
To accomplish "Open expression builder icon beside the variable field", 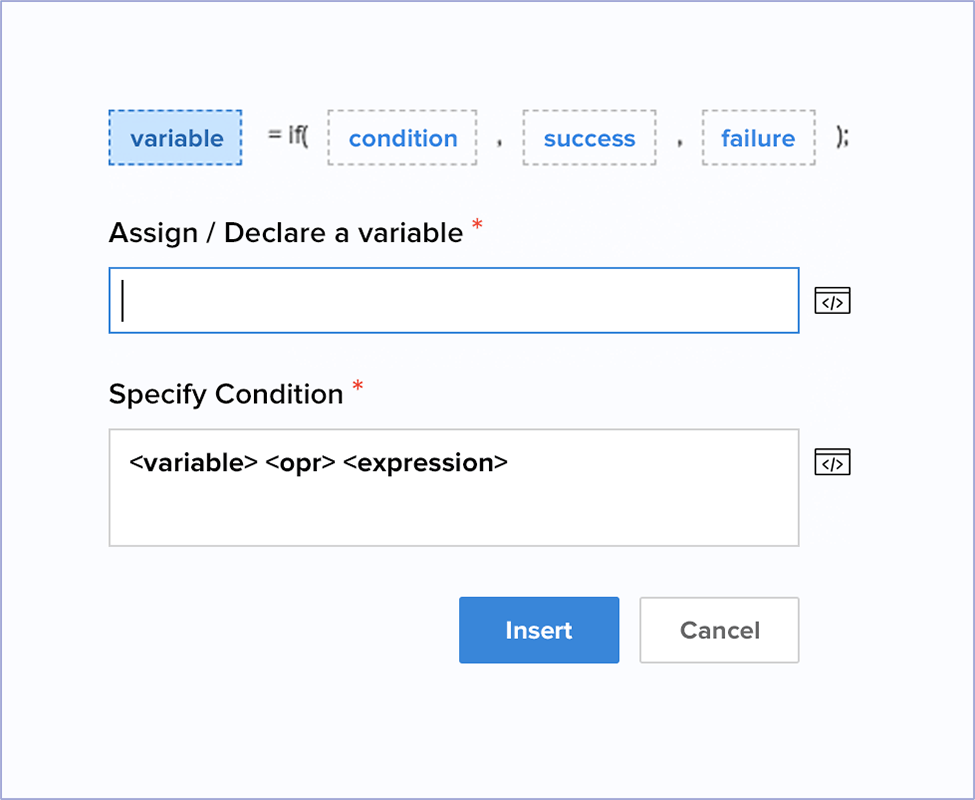I will [832, 300].
